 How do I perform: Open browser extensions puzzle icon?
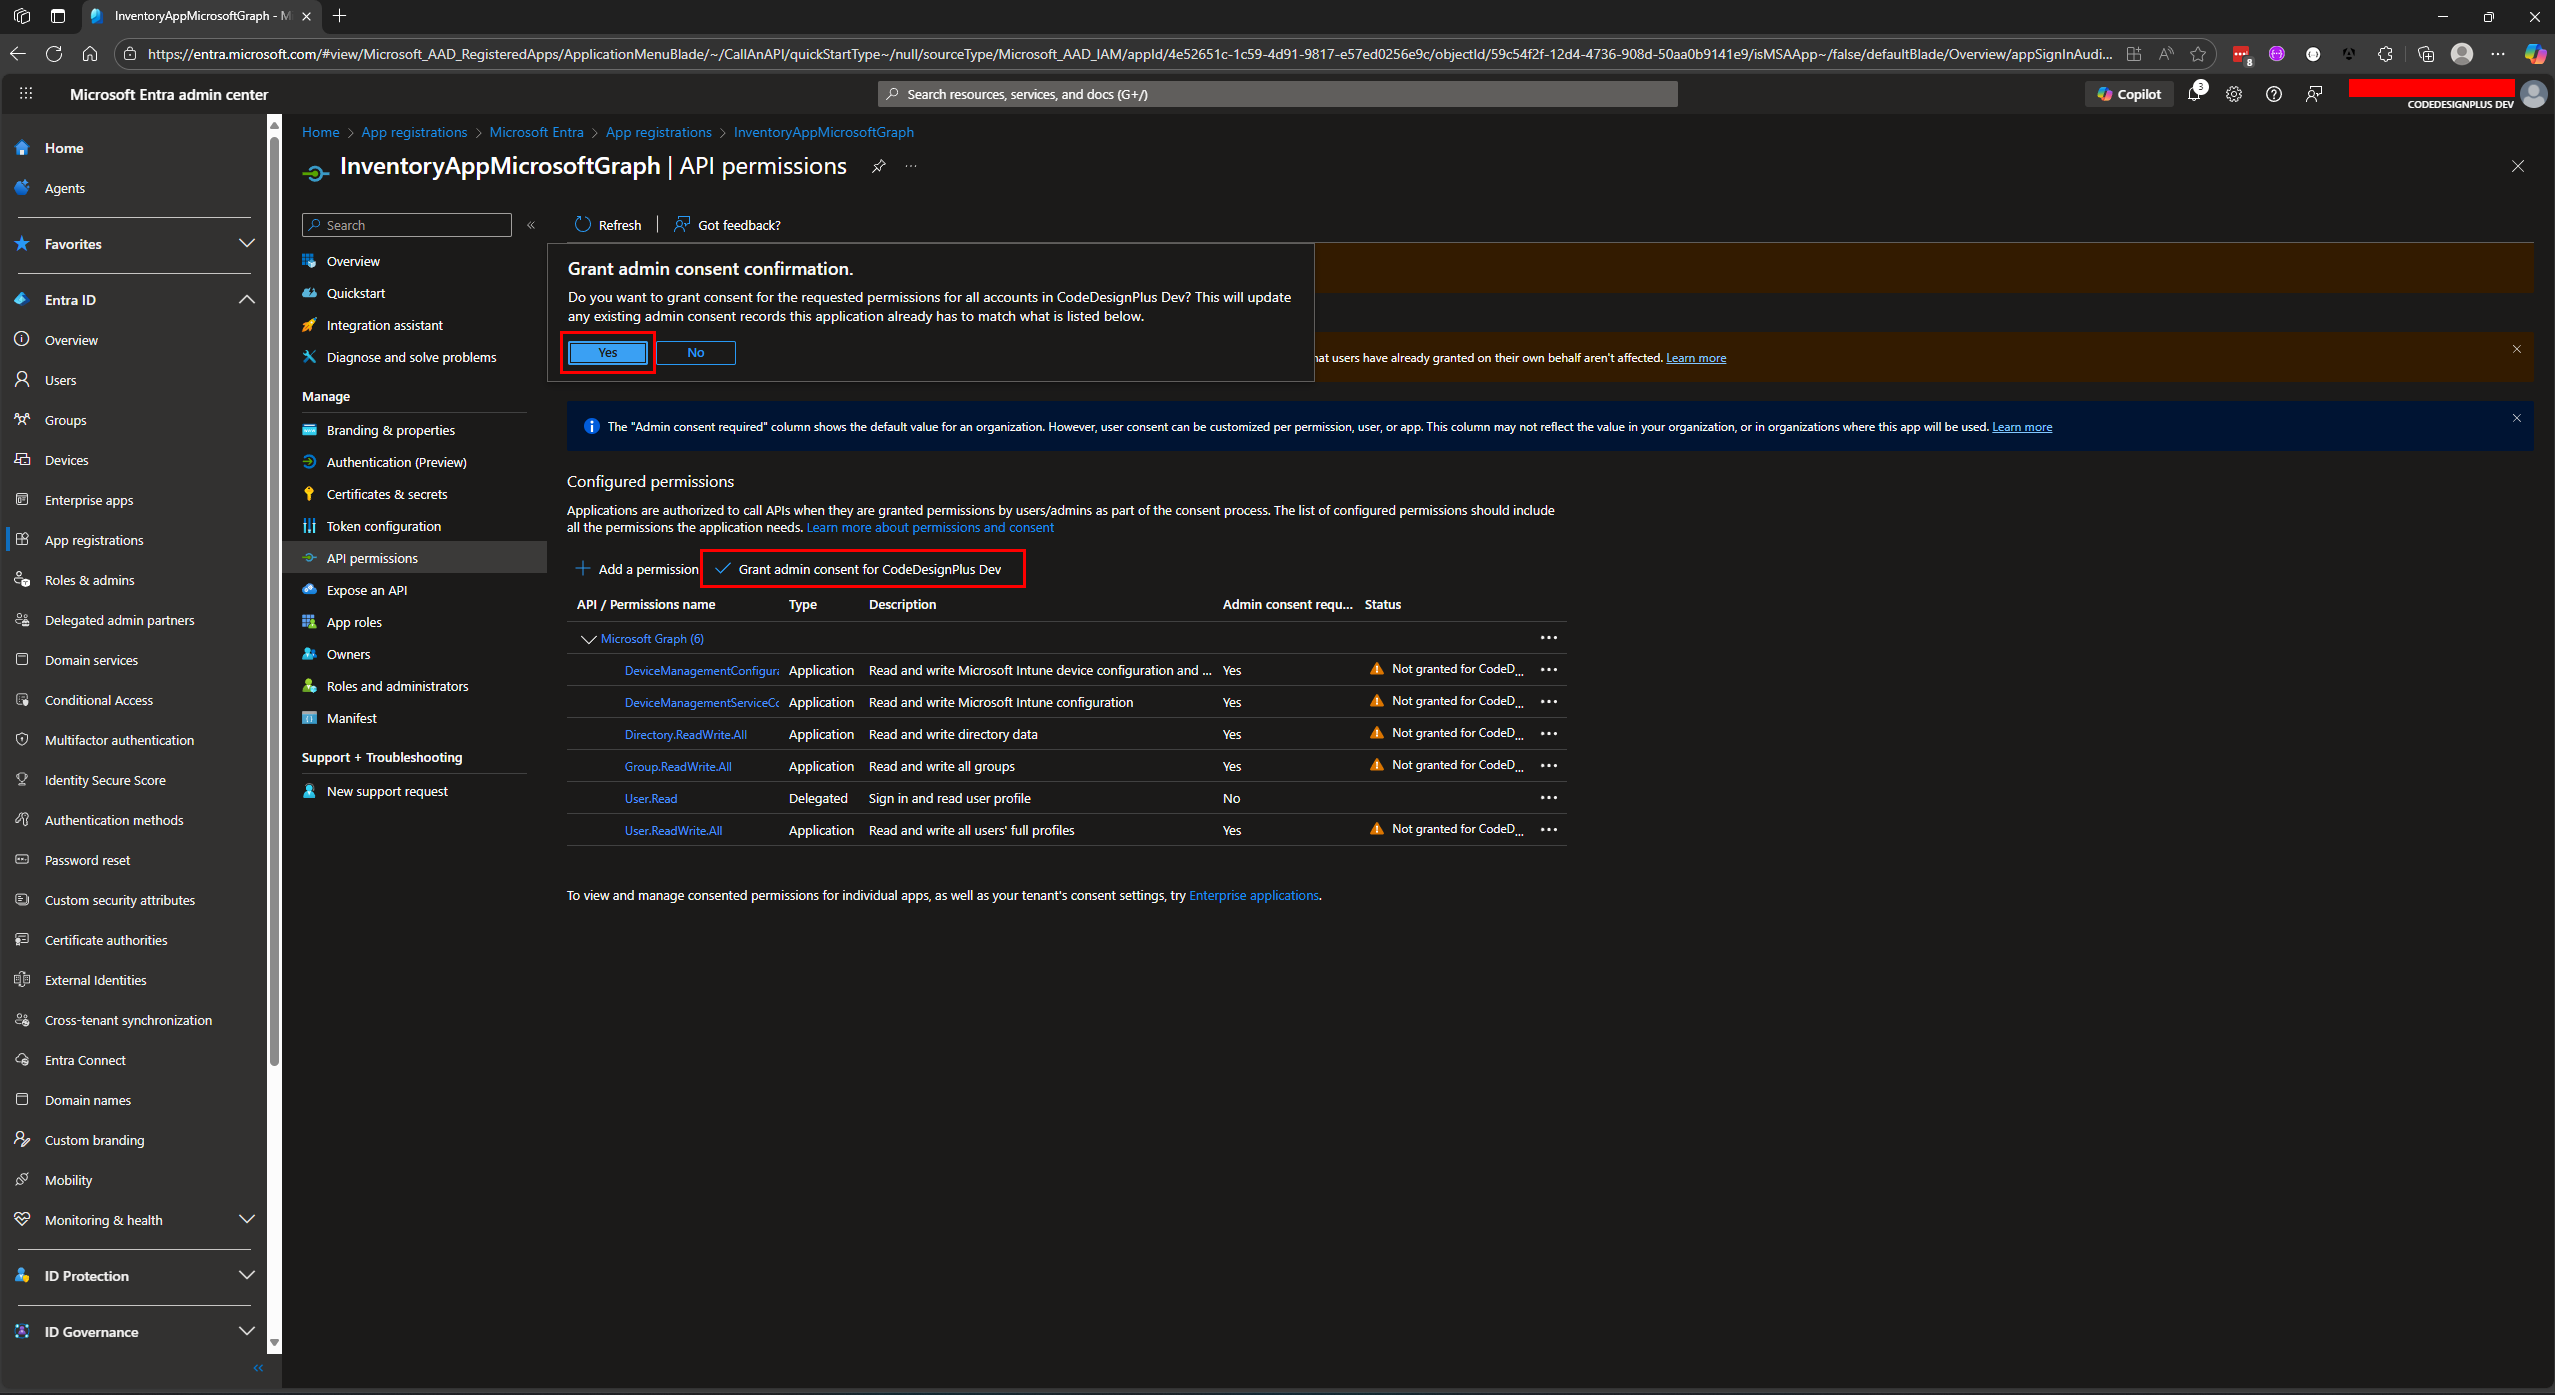pos(2386,54)
